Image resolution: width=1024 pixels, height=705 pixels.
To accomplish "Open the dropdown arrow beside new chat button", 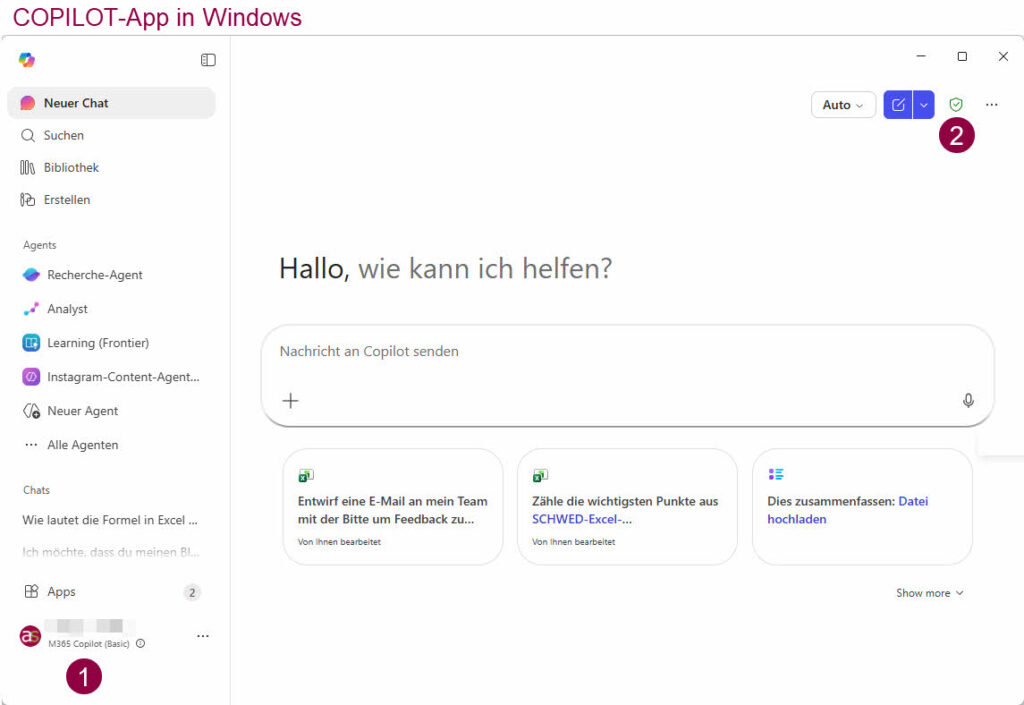I will coord(924,105).
